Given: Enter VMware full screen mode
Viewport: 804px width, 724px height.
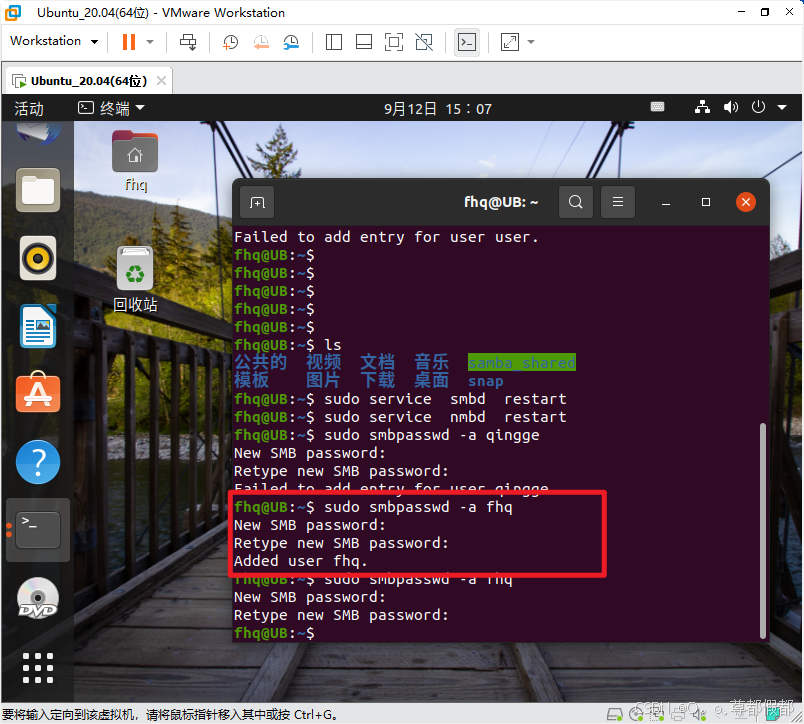Looking at the screenshot, I should click(x=394, y=42).
